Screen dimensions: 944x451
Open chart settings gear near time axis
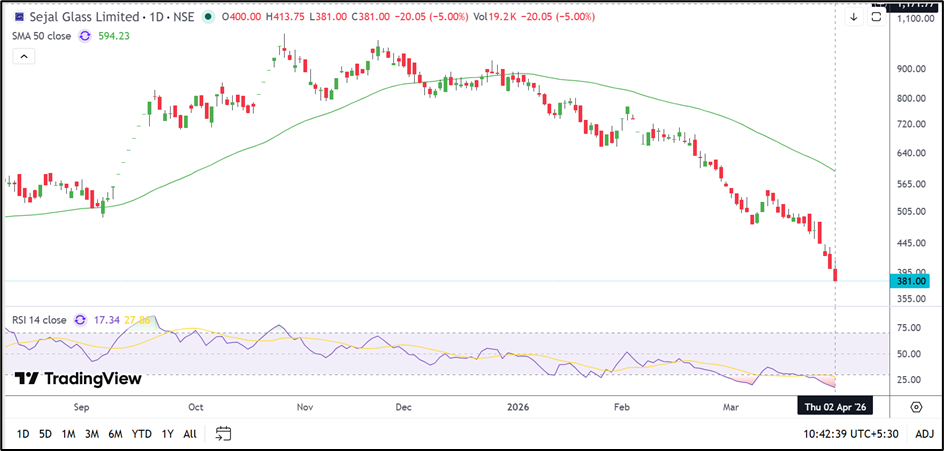[x=916, y=407]
